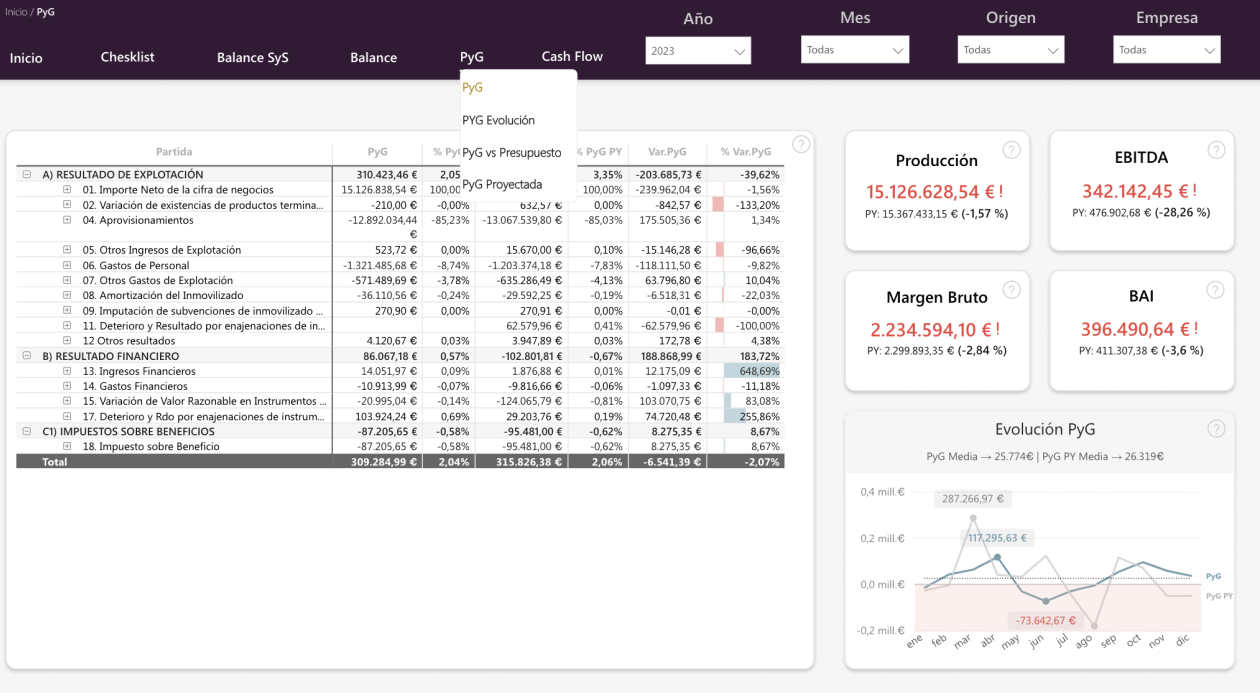The height and width of the screenshot is (693, 1260).
Task: Open the Empresa dropdown
Action: [1167, 48]
